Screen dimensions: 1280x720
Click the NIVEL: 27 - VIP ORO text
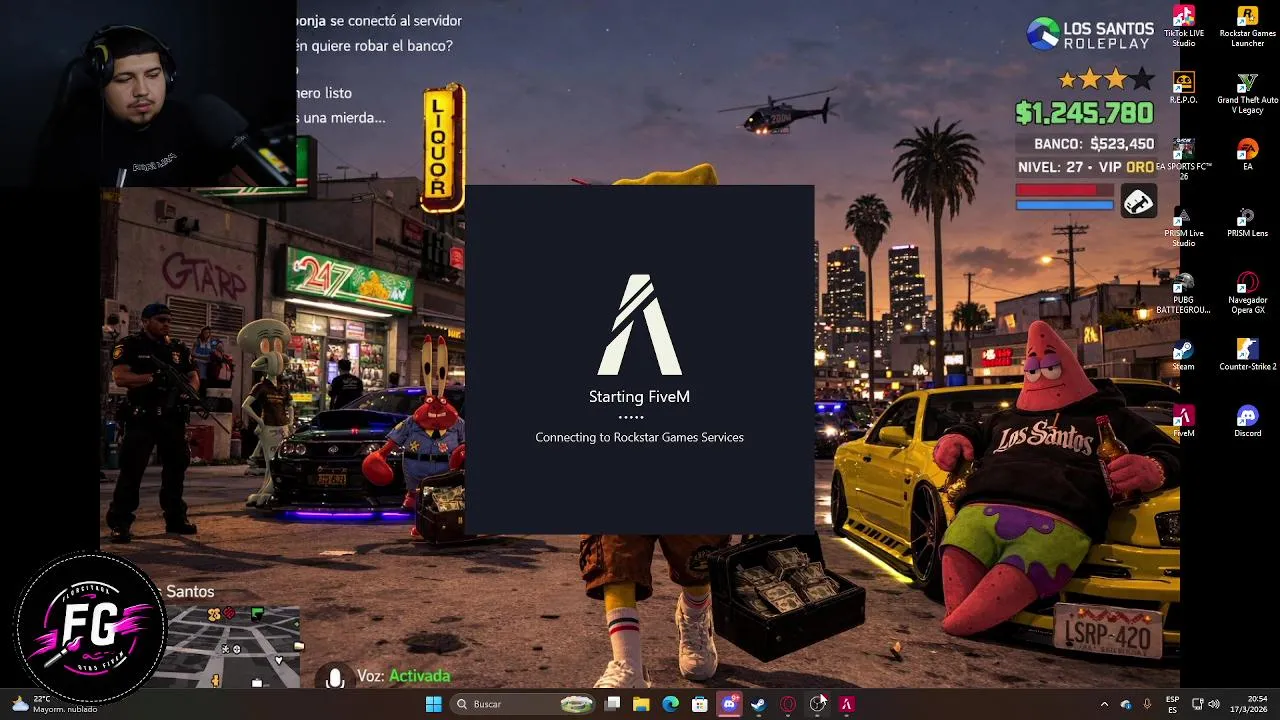click(x=1086, y=168)
